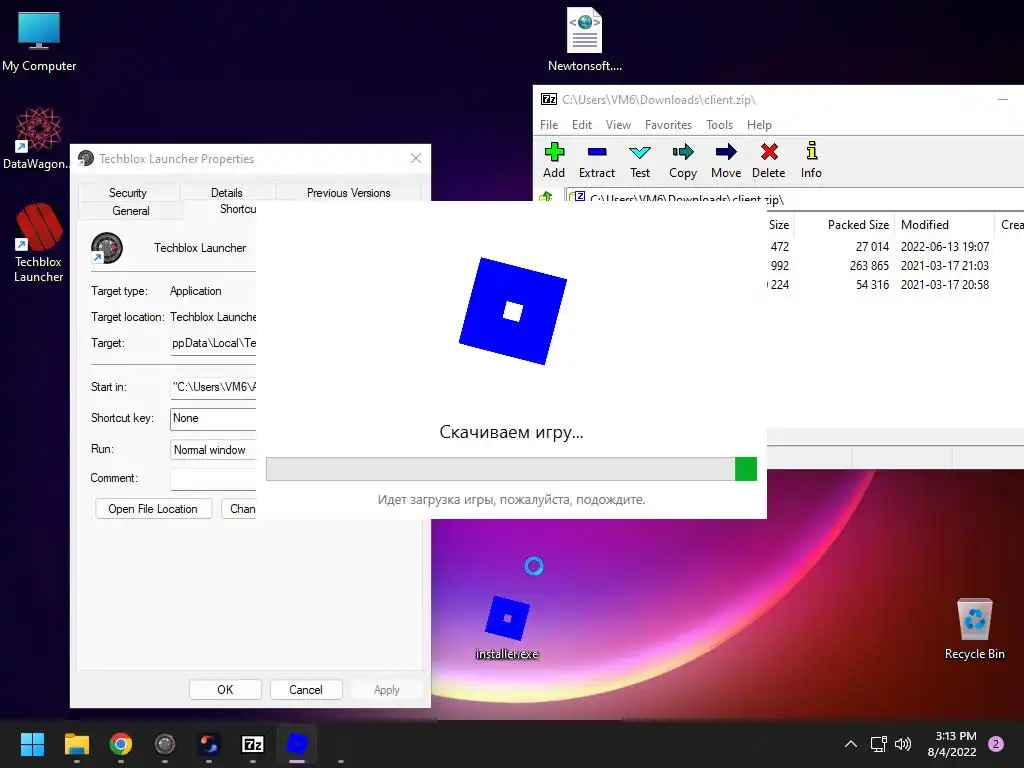Click packed size value 263 865
This screenshot has width=1024, height=768.
(x=869, y=266)
